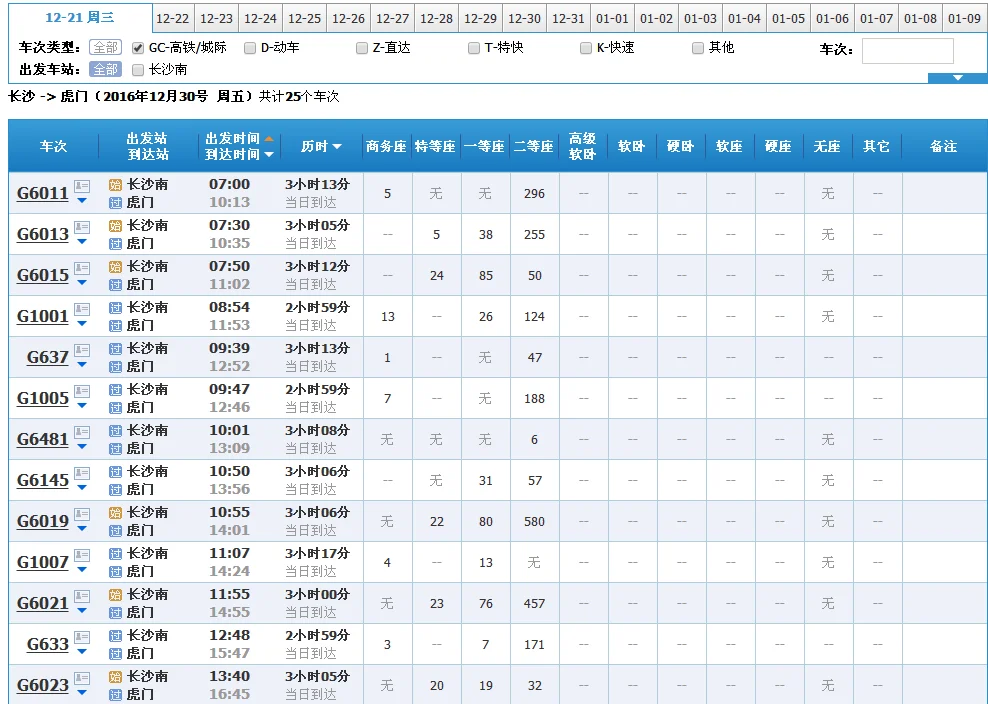Switch to the 12-25 date tab
This screenshot has height=704, width=988.
tap(305, 17)
